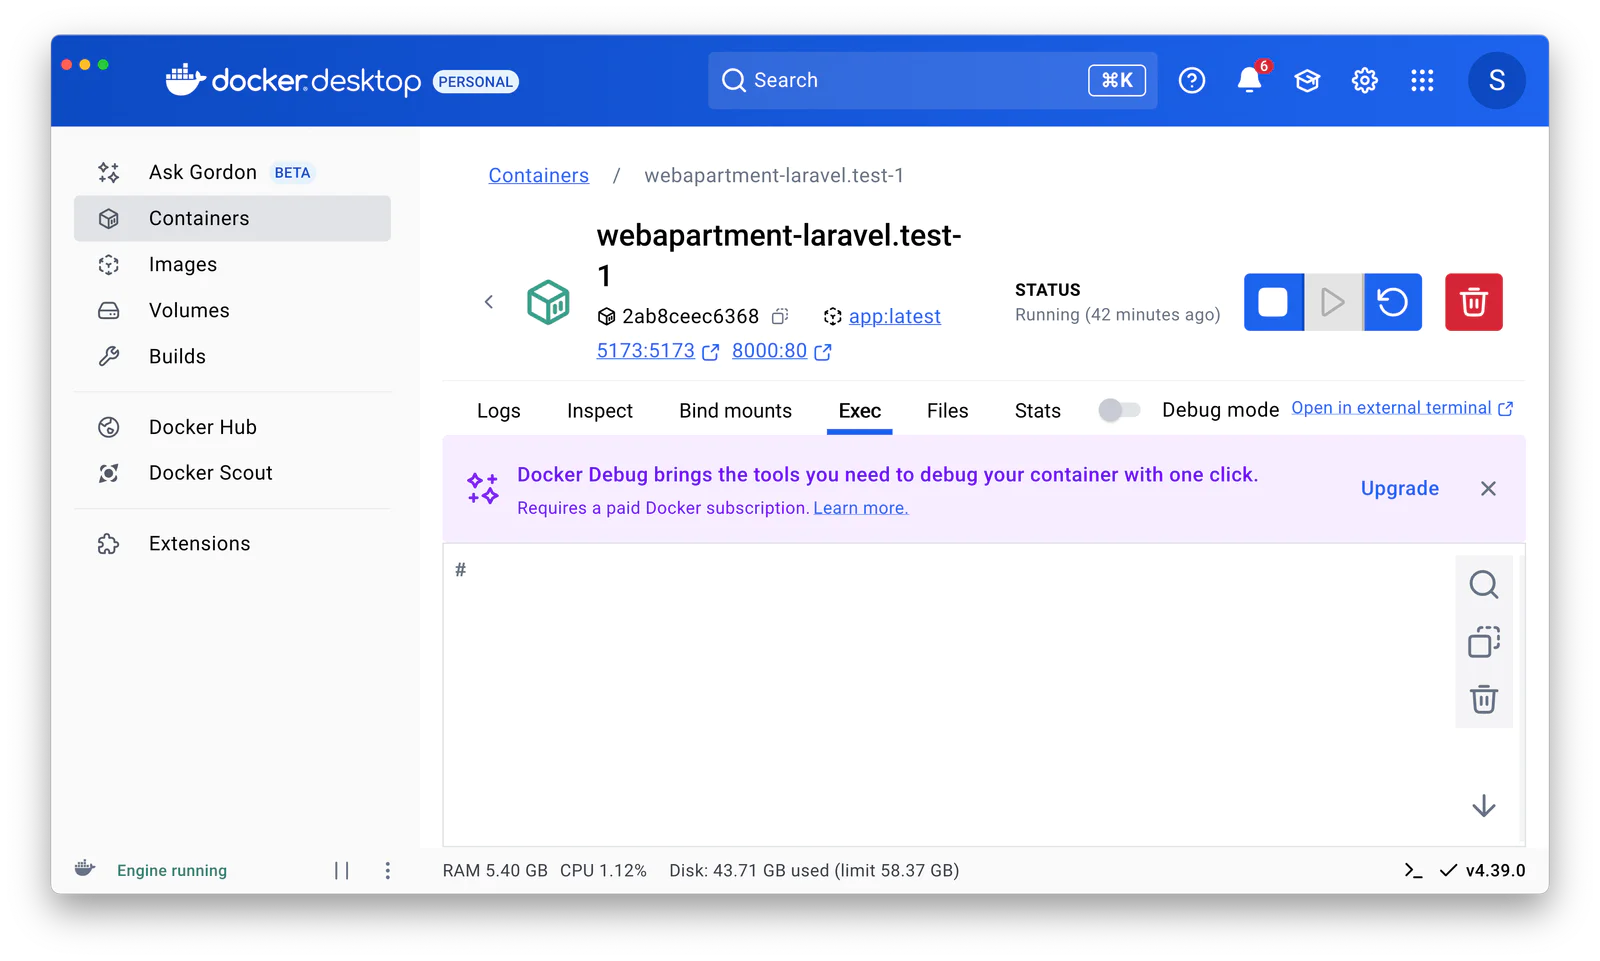1600x961 pixels.
Task: Click the whale icon in status bar
Action: click(86, 869)
